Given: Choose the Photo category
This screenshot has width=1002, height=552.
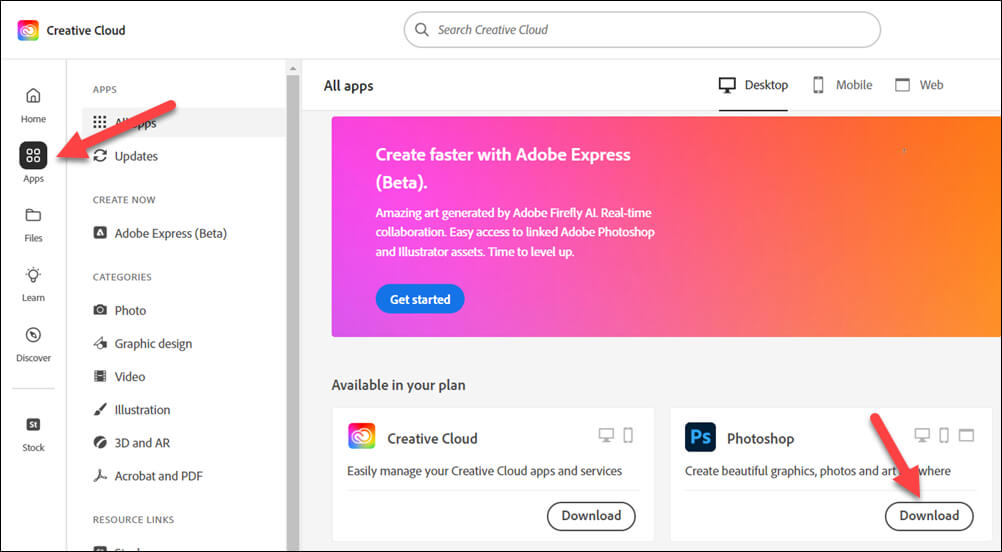Looking at the screenshot, I should point(130,310).
